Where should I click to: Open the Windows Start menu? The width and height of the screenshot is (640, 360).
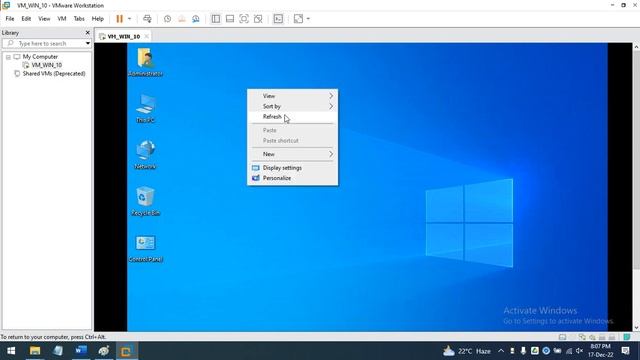click(11, 351)
